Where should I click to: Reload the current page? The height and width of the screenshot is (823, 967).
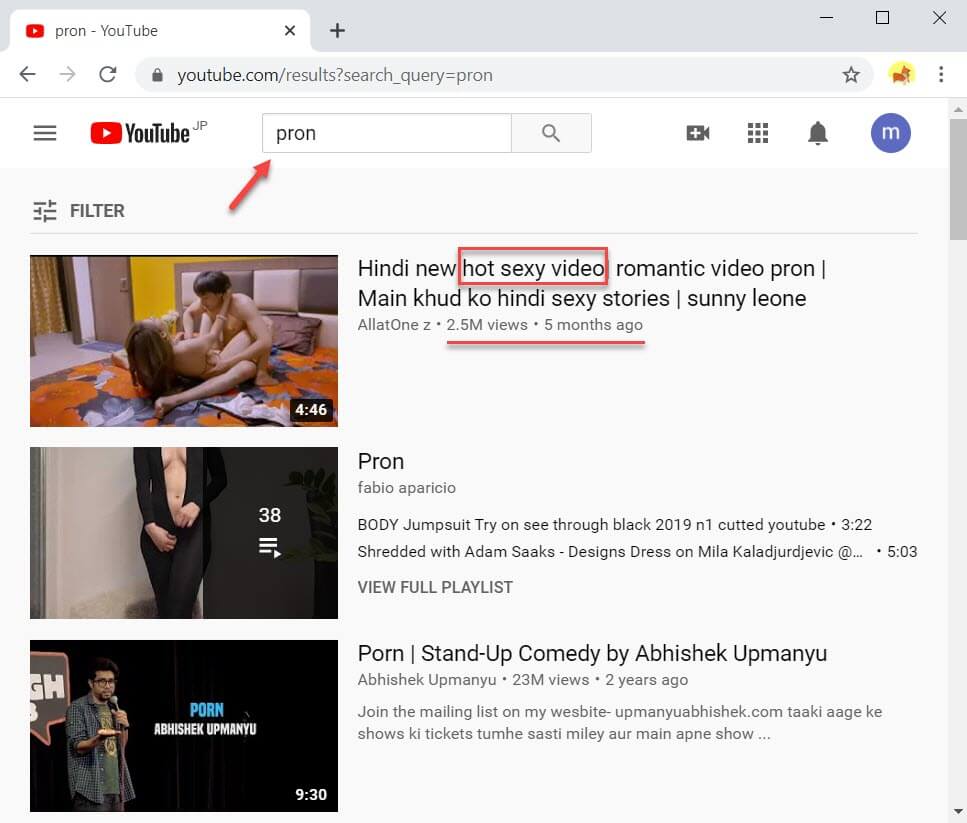(108, 75)
